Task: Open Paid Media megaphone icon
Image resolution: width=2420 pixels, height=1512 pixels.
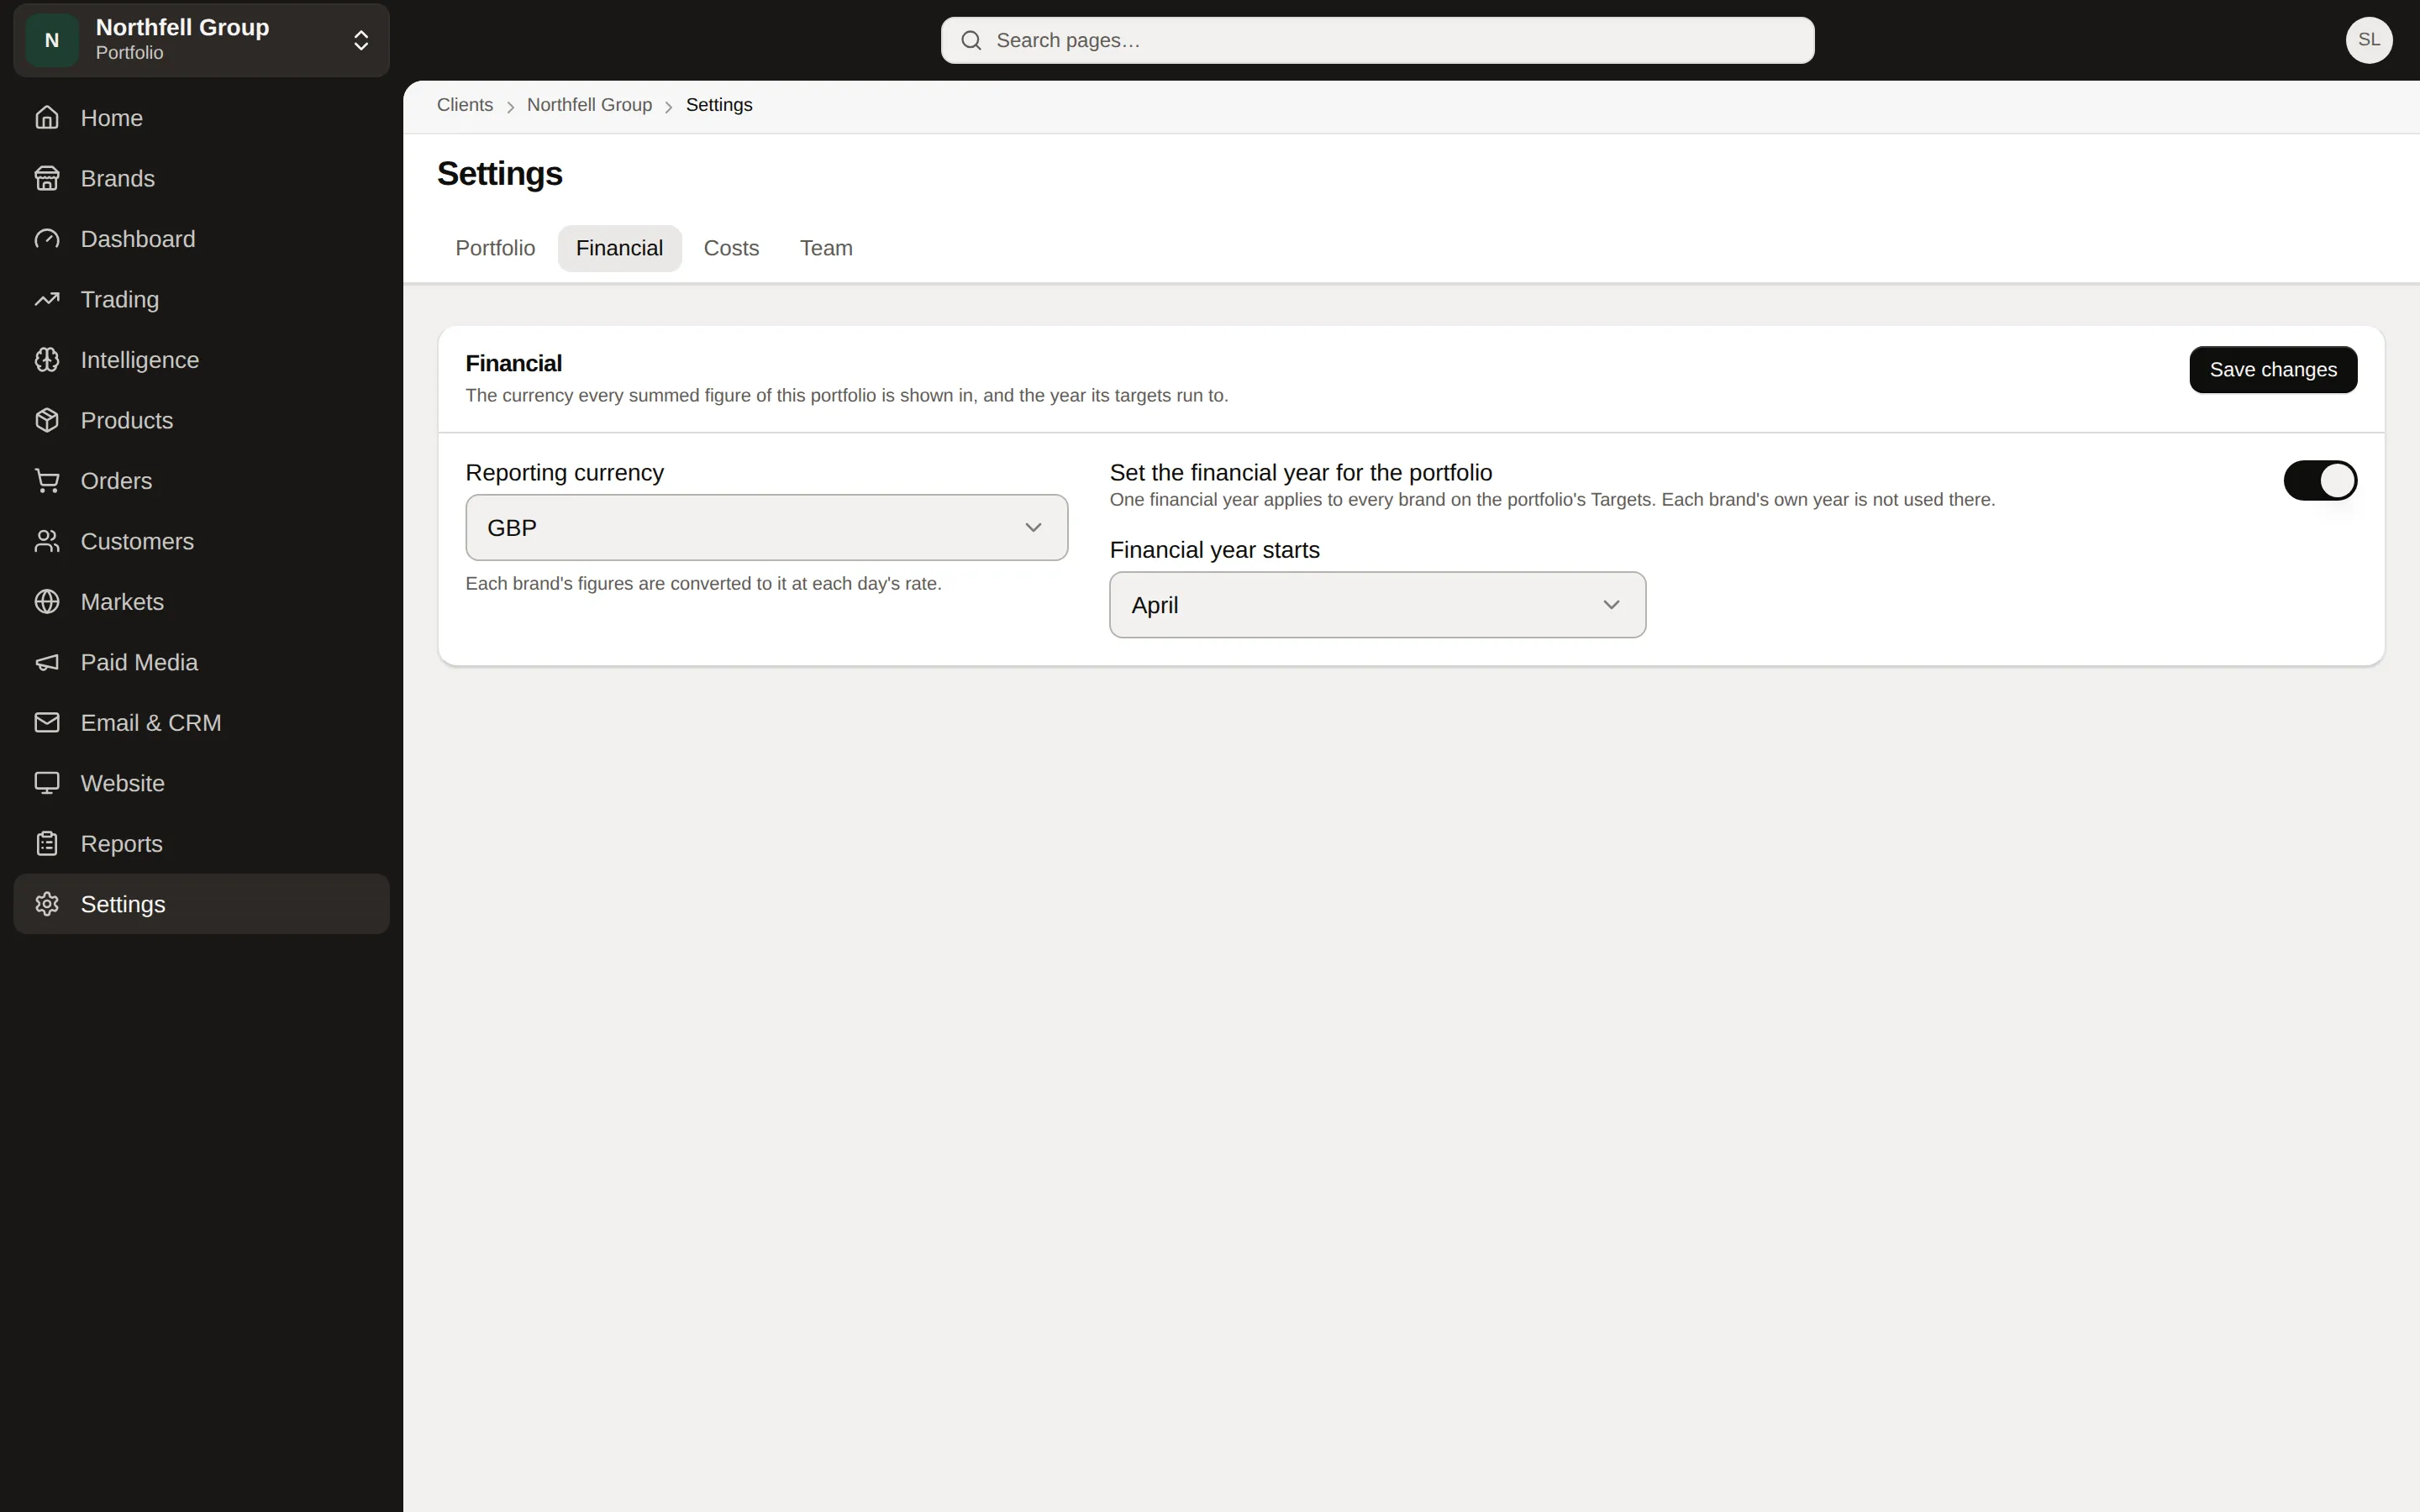Action: coord(47,662)
